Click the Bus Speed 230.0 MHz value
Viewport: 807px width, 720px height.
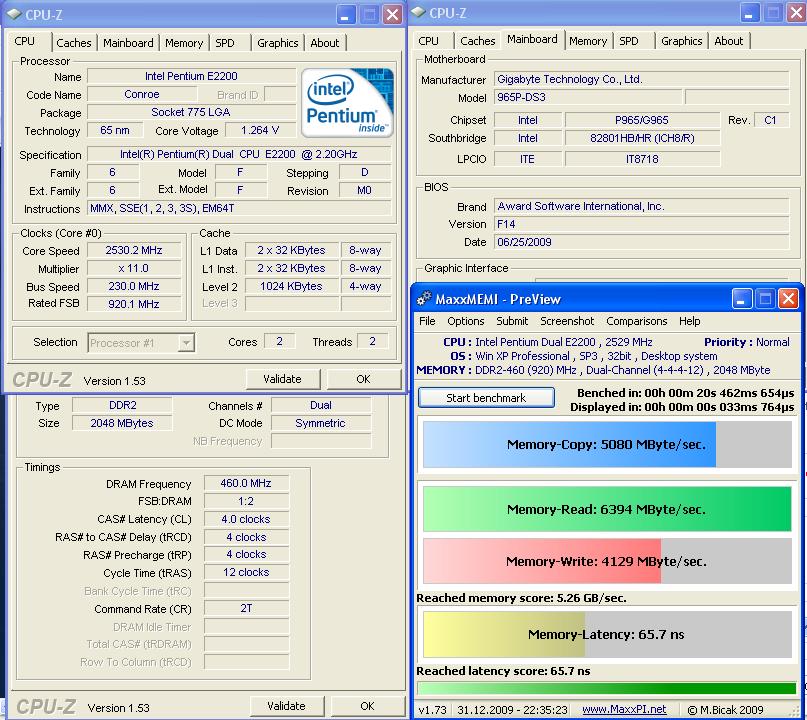pos(134,287)
